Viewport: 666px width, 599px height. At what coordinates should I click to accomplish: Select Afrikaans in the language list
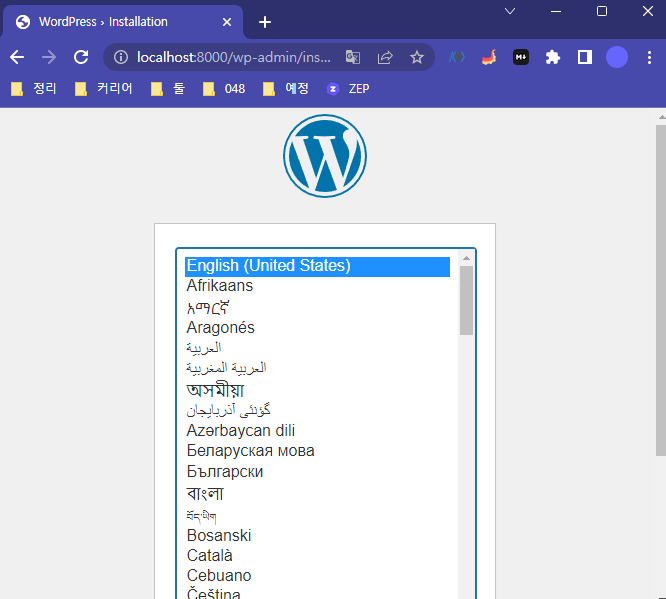[x=317, y=286]
